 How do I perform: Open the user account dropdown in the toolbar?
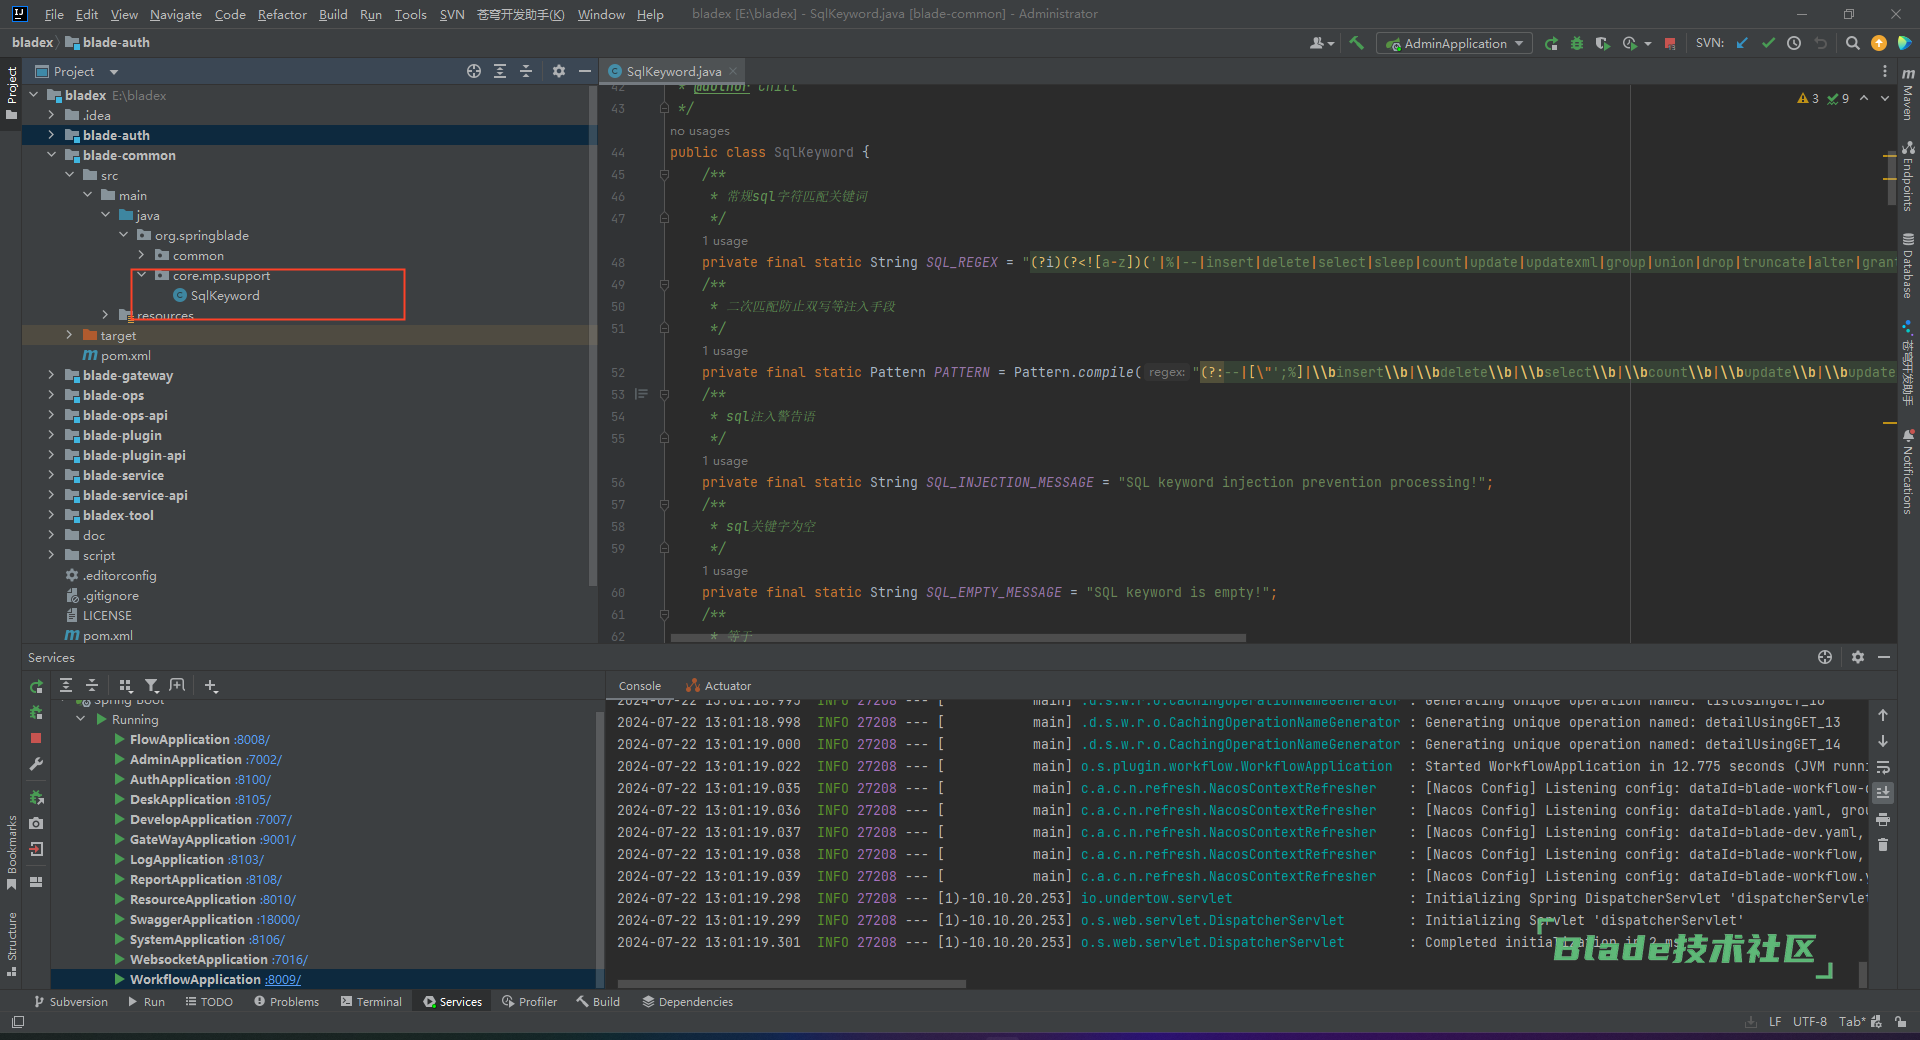pyautogui.click(x=1322, y=43)
